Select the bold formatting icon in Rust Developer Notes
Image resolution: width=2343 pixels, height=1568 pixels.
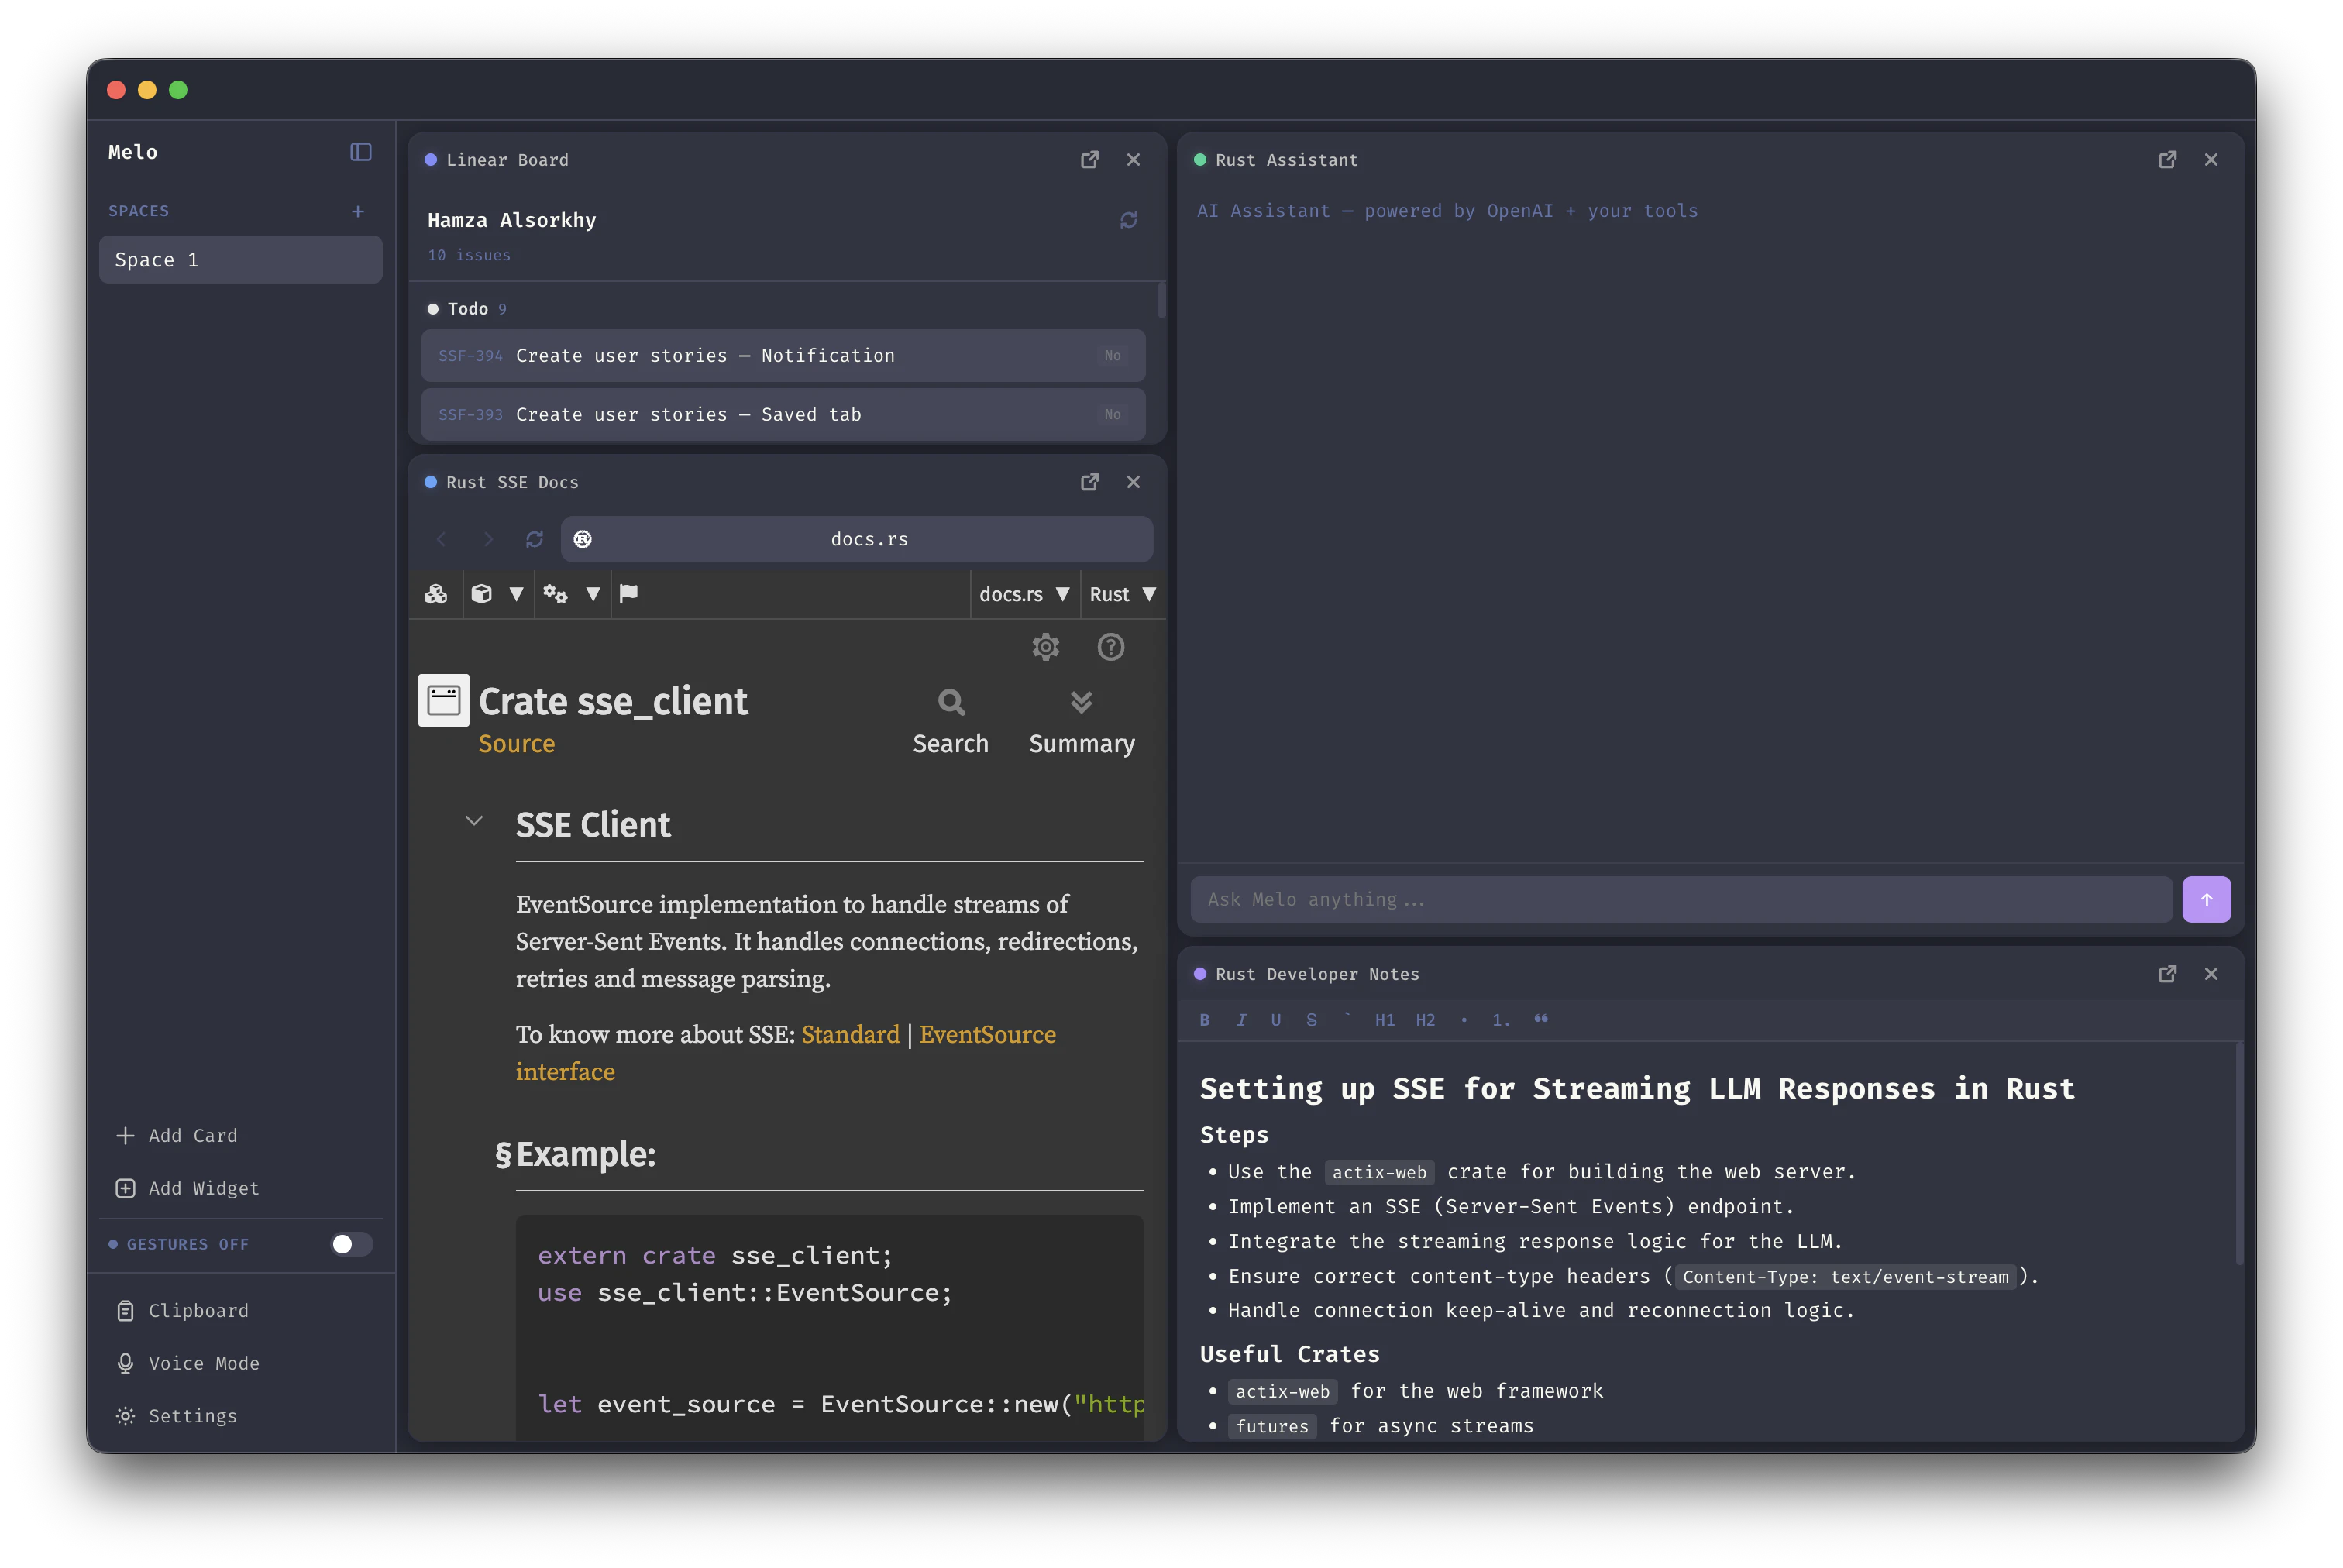[x=1205, y=1020]
